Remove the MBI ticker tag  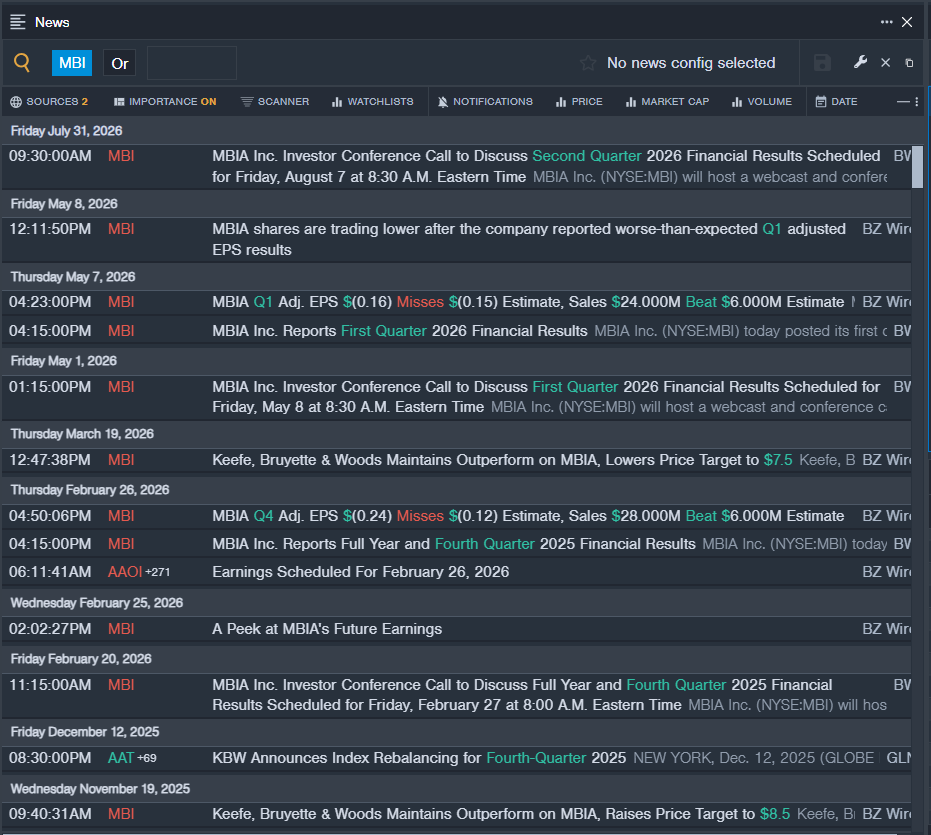point(72,63)
